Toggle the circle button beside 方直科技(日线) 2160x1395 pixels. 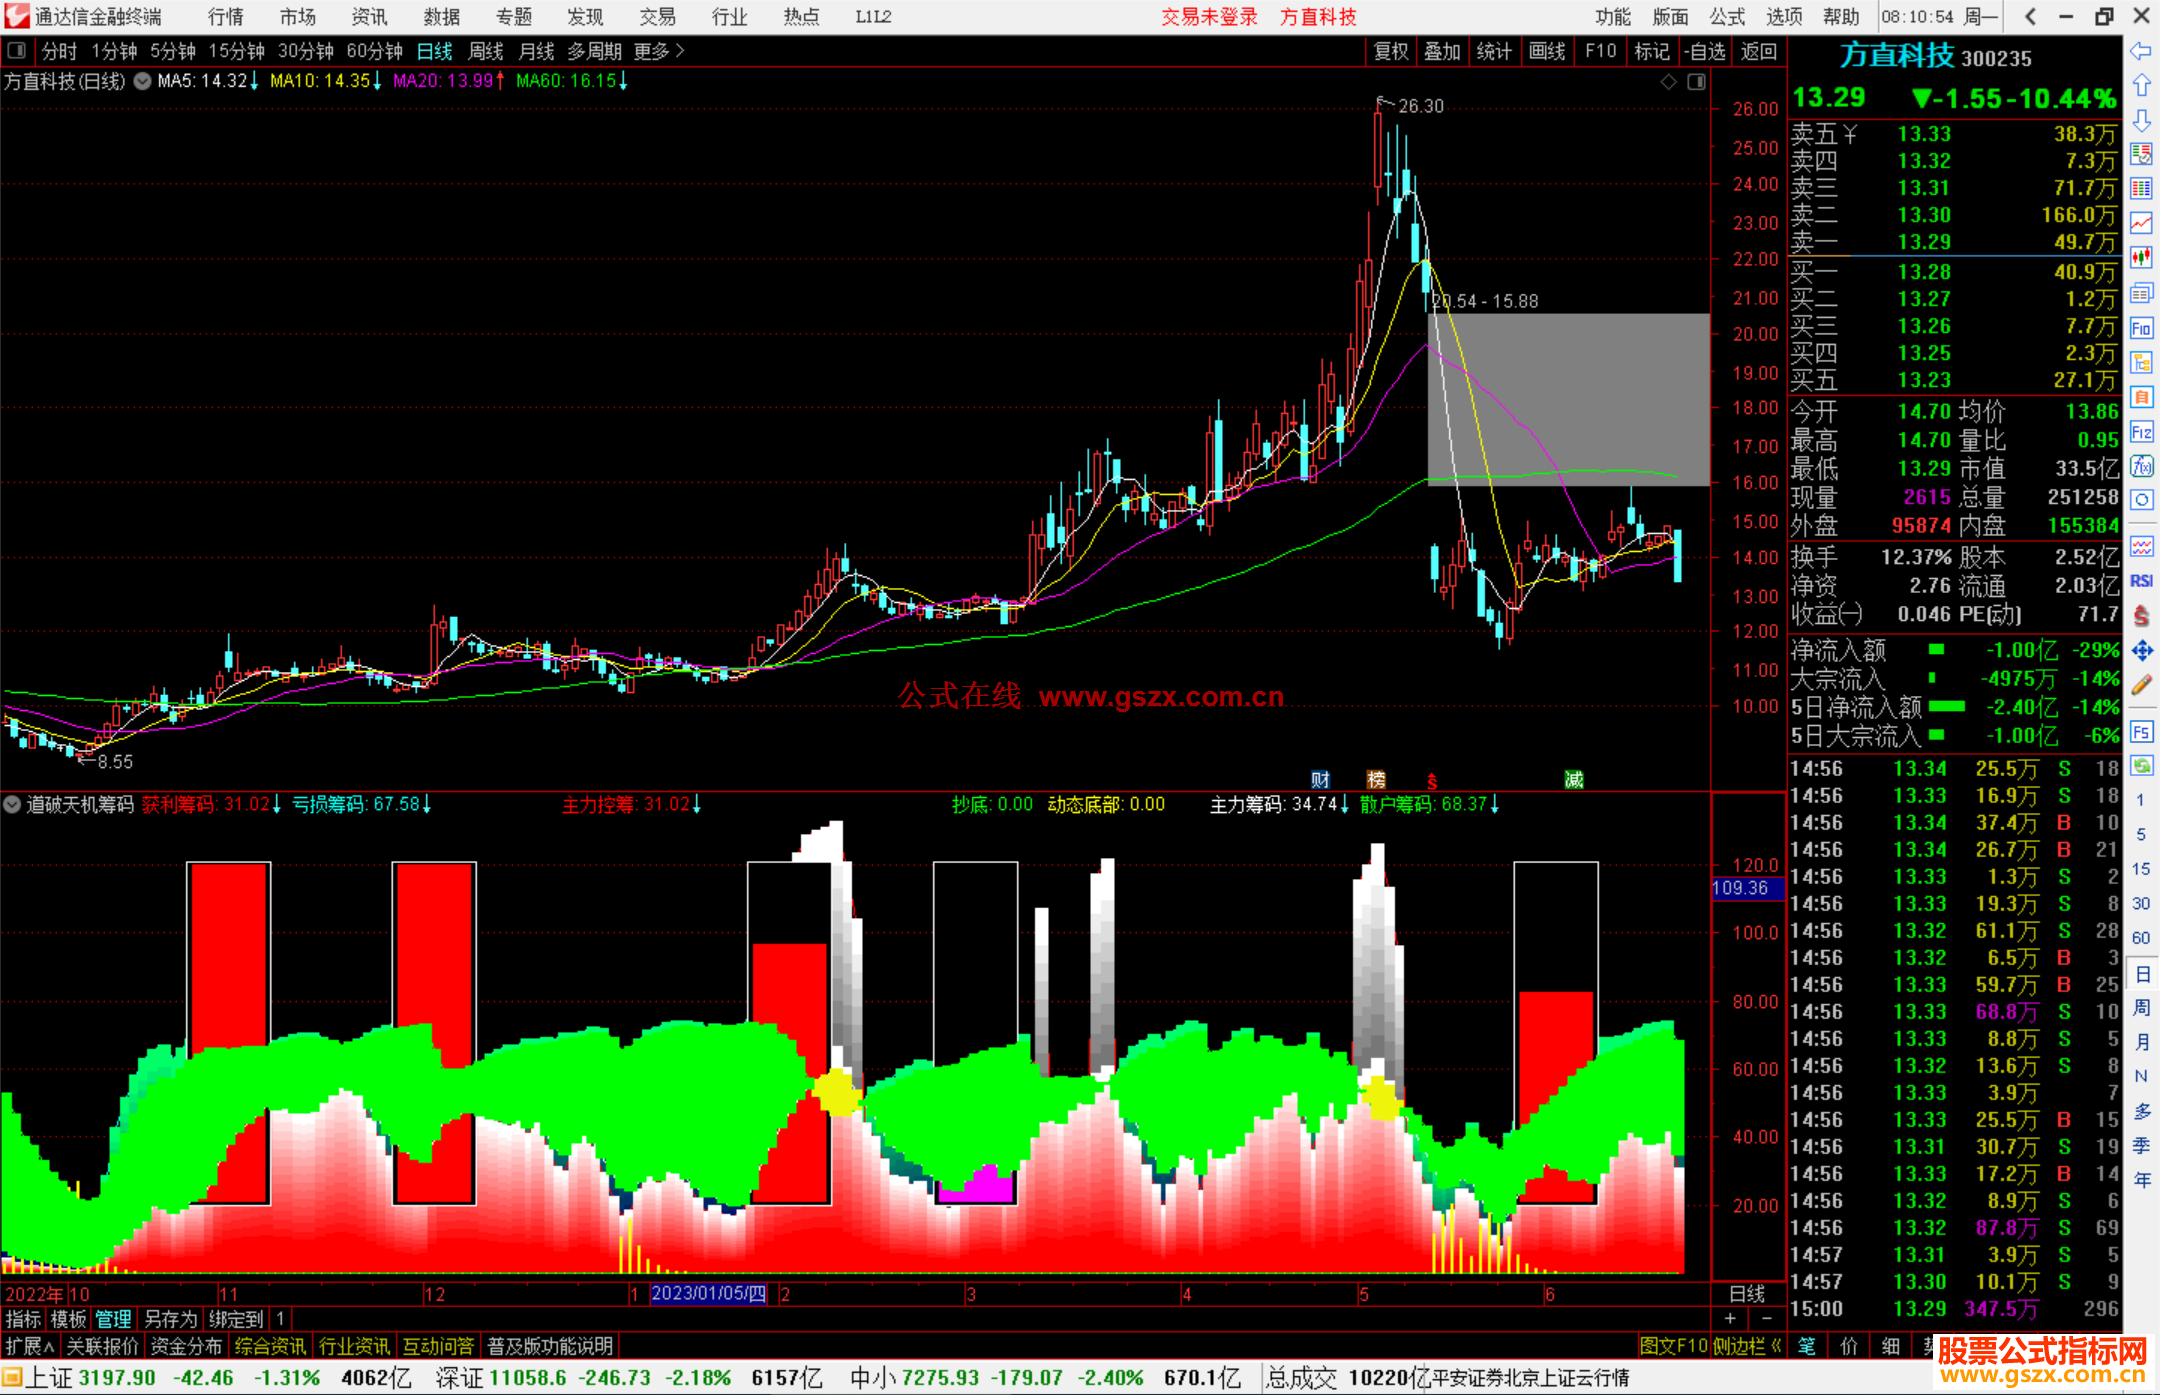143,81
